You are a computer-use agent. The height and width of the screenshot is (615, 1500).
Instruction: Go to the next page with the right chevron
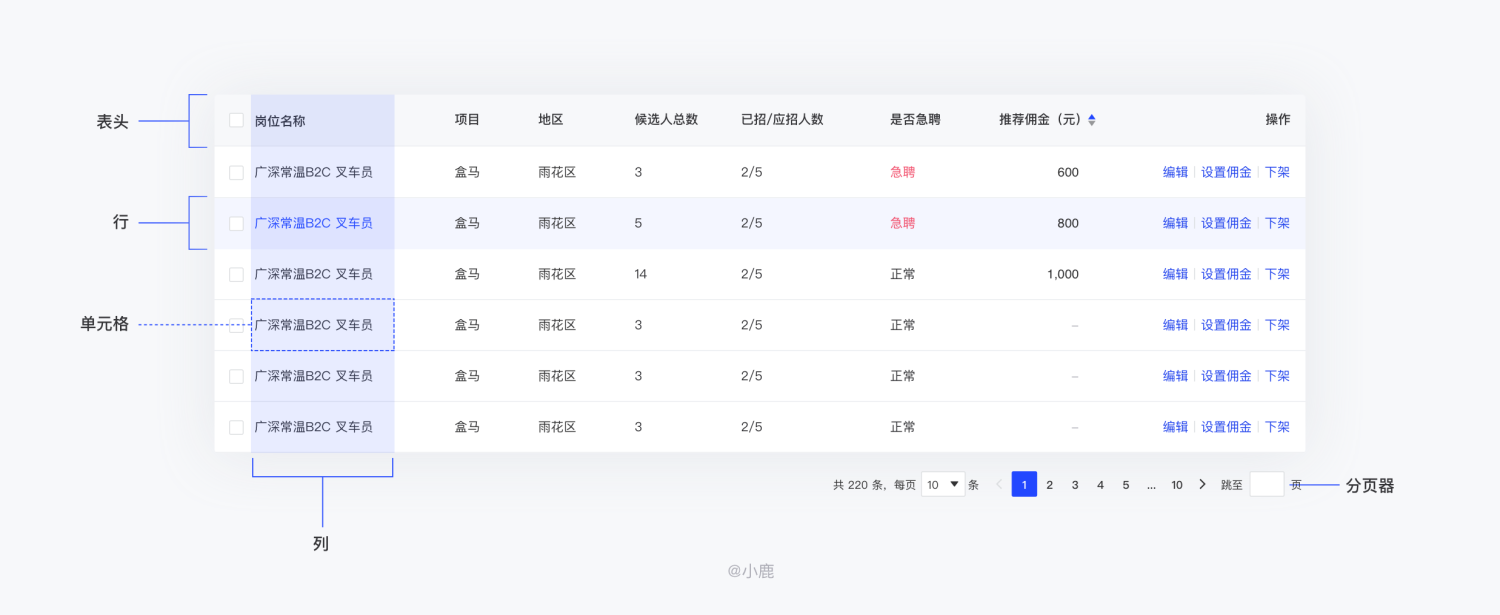(1202, 484)
